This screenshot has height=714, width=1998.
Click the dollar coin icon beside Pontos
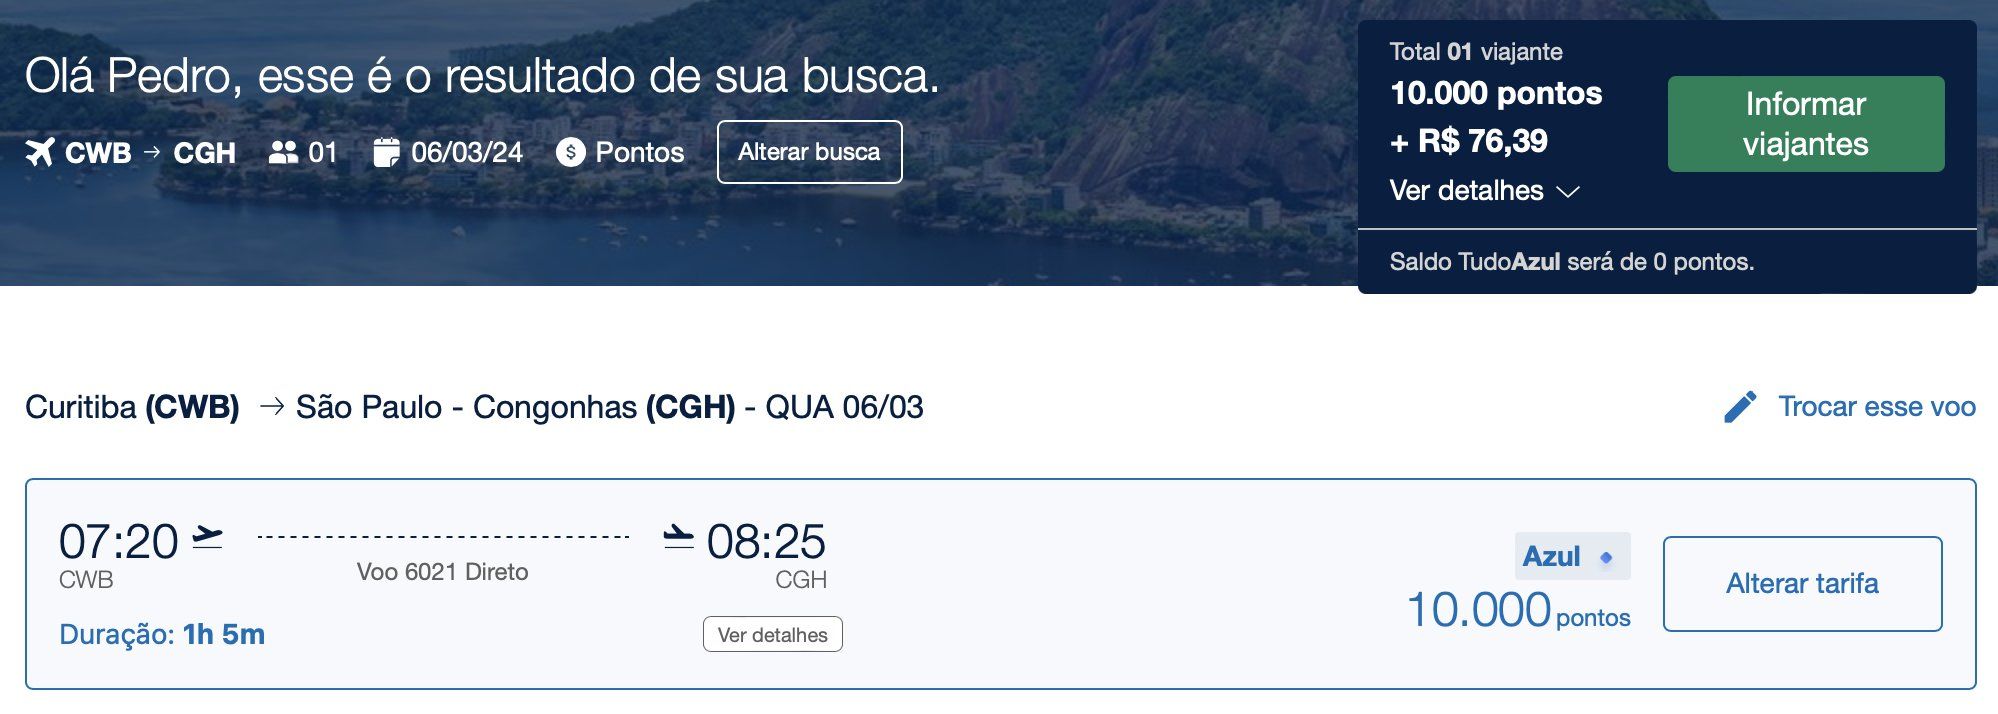pyautogui.click(x=570, y=152)
